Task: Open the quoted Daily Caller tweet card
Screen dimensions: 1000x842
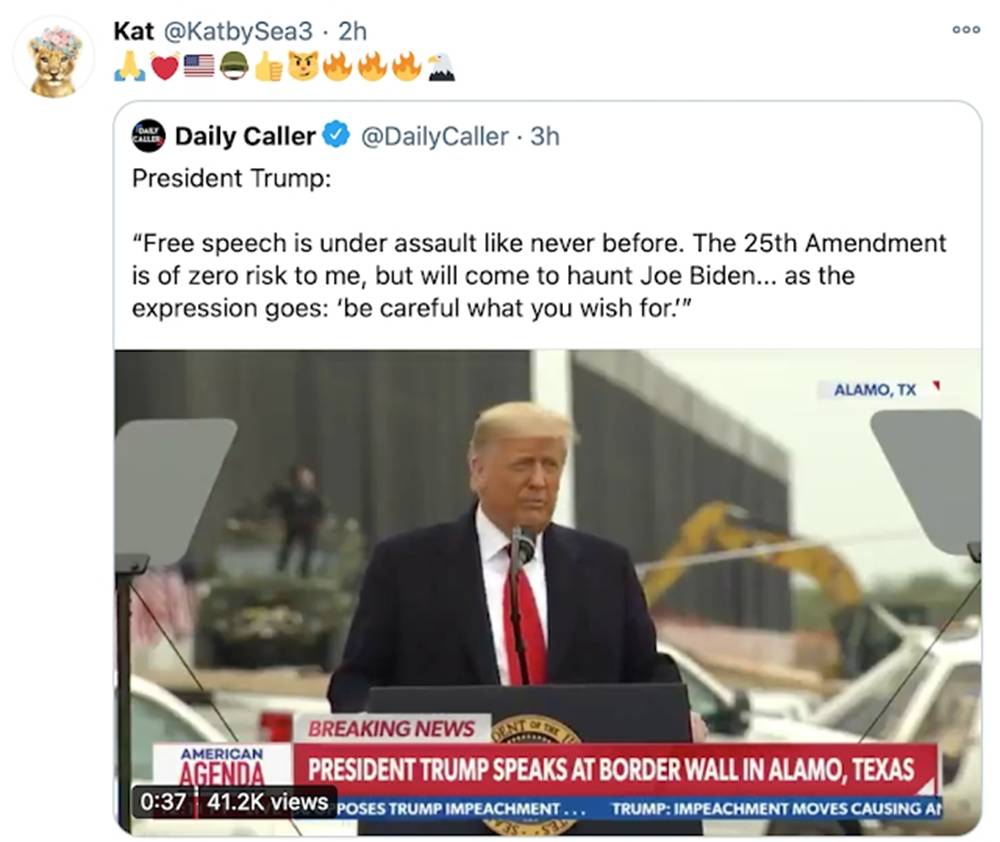Action: (x=550, y=250)
